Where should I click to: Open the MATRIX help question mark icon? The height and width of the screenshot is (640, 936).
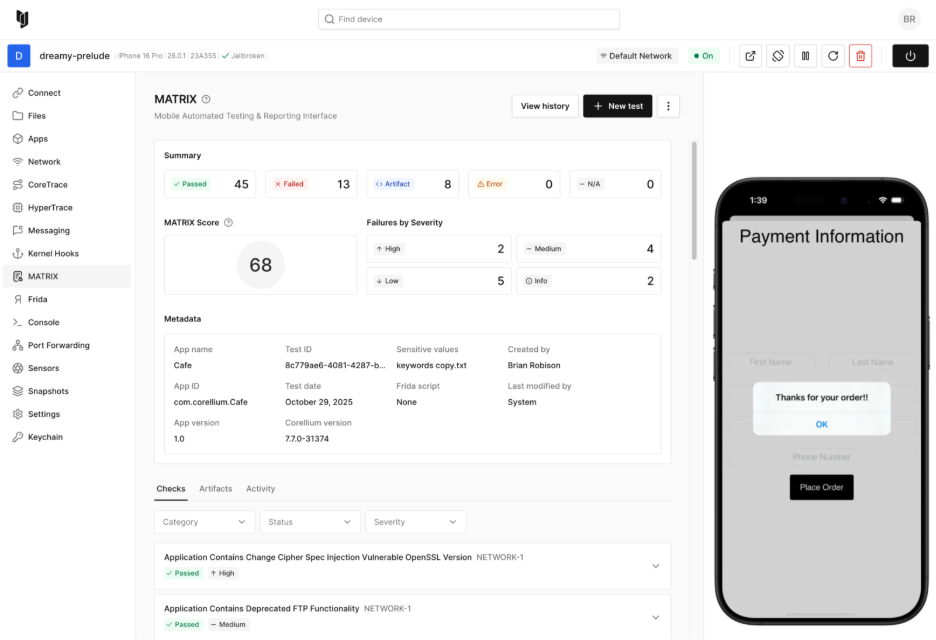[x=206, y=99]
